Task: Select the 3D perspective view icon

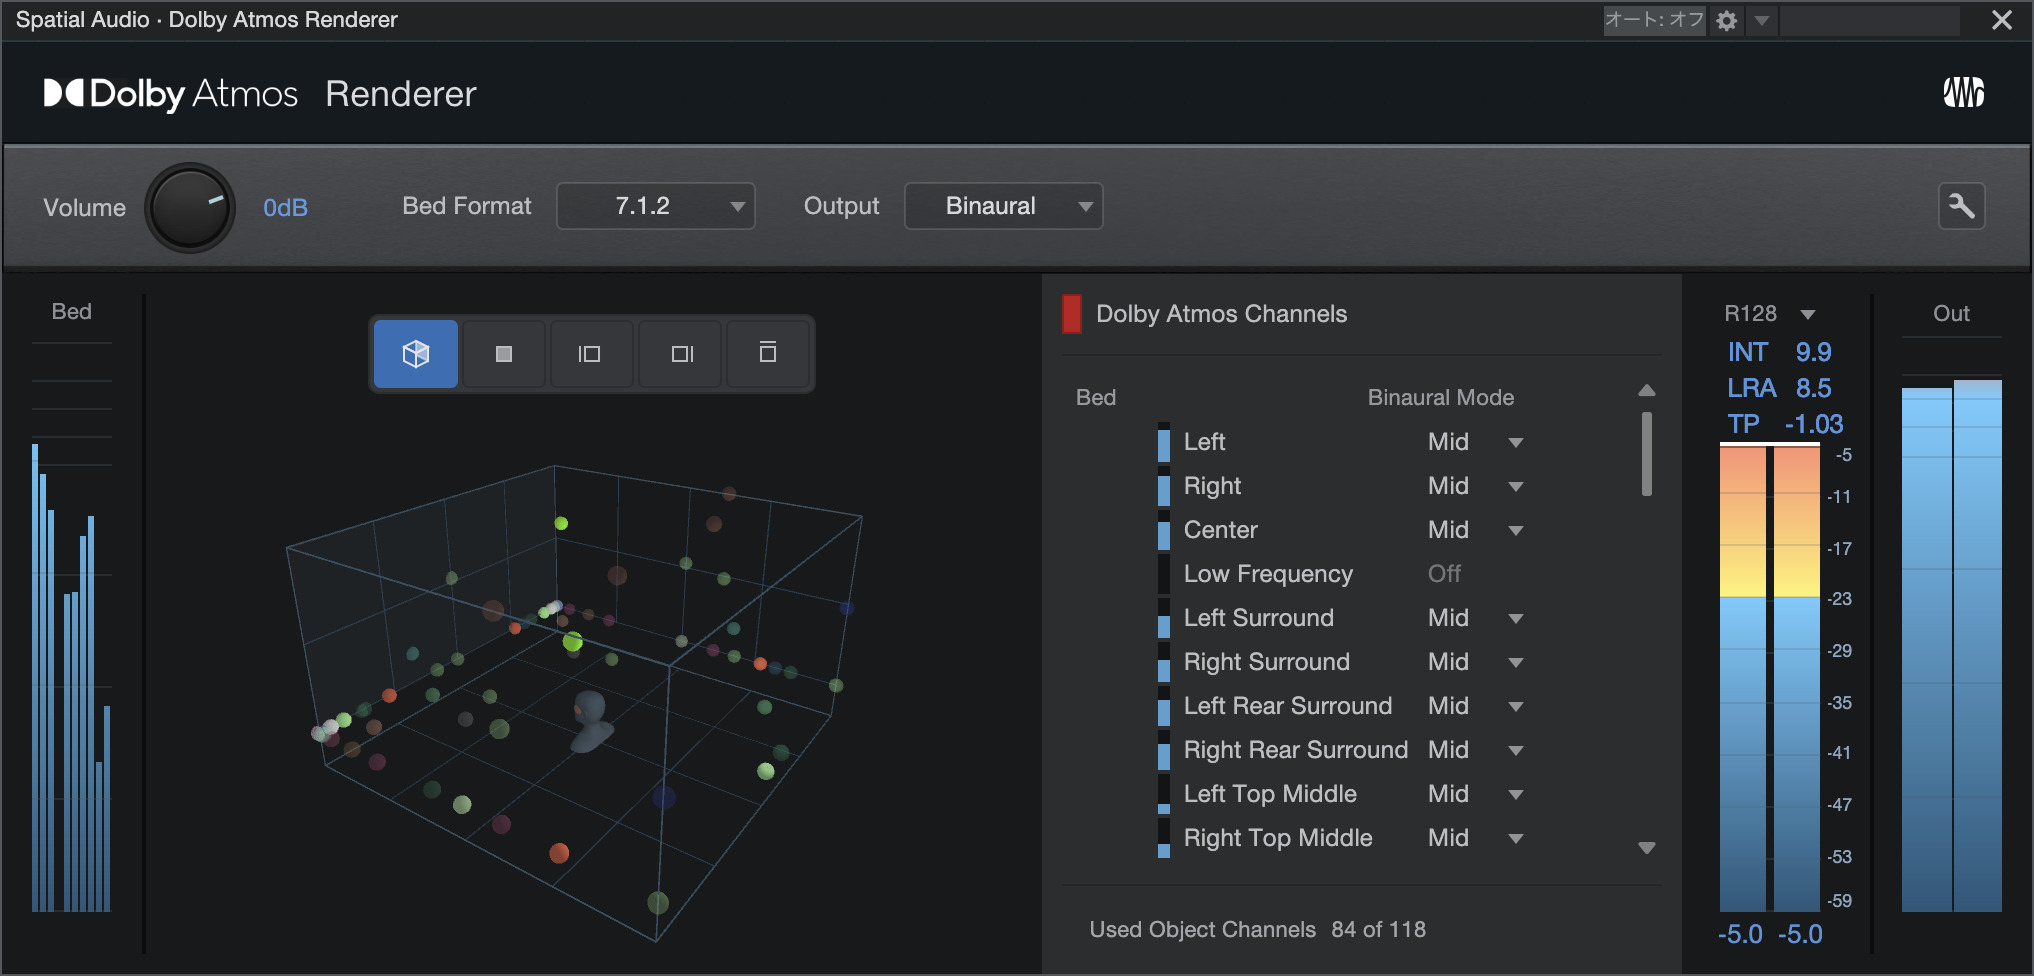Action: point(416,353)
